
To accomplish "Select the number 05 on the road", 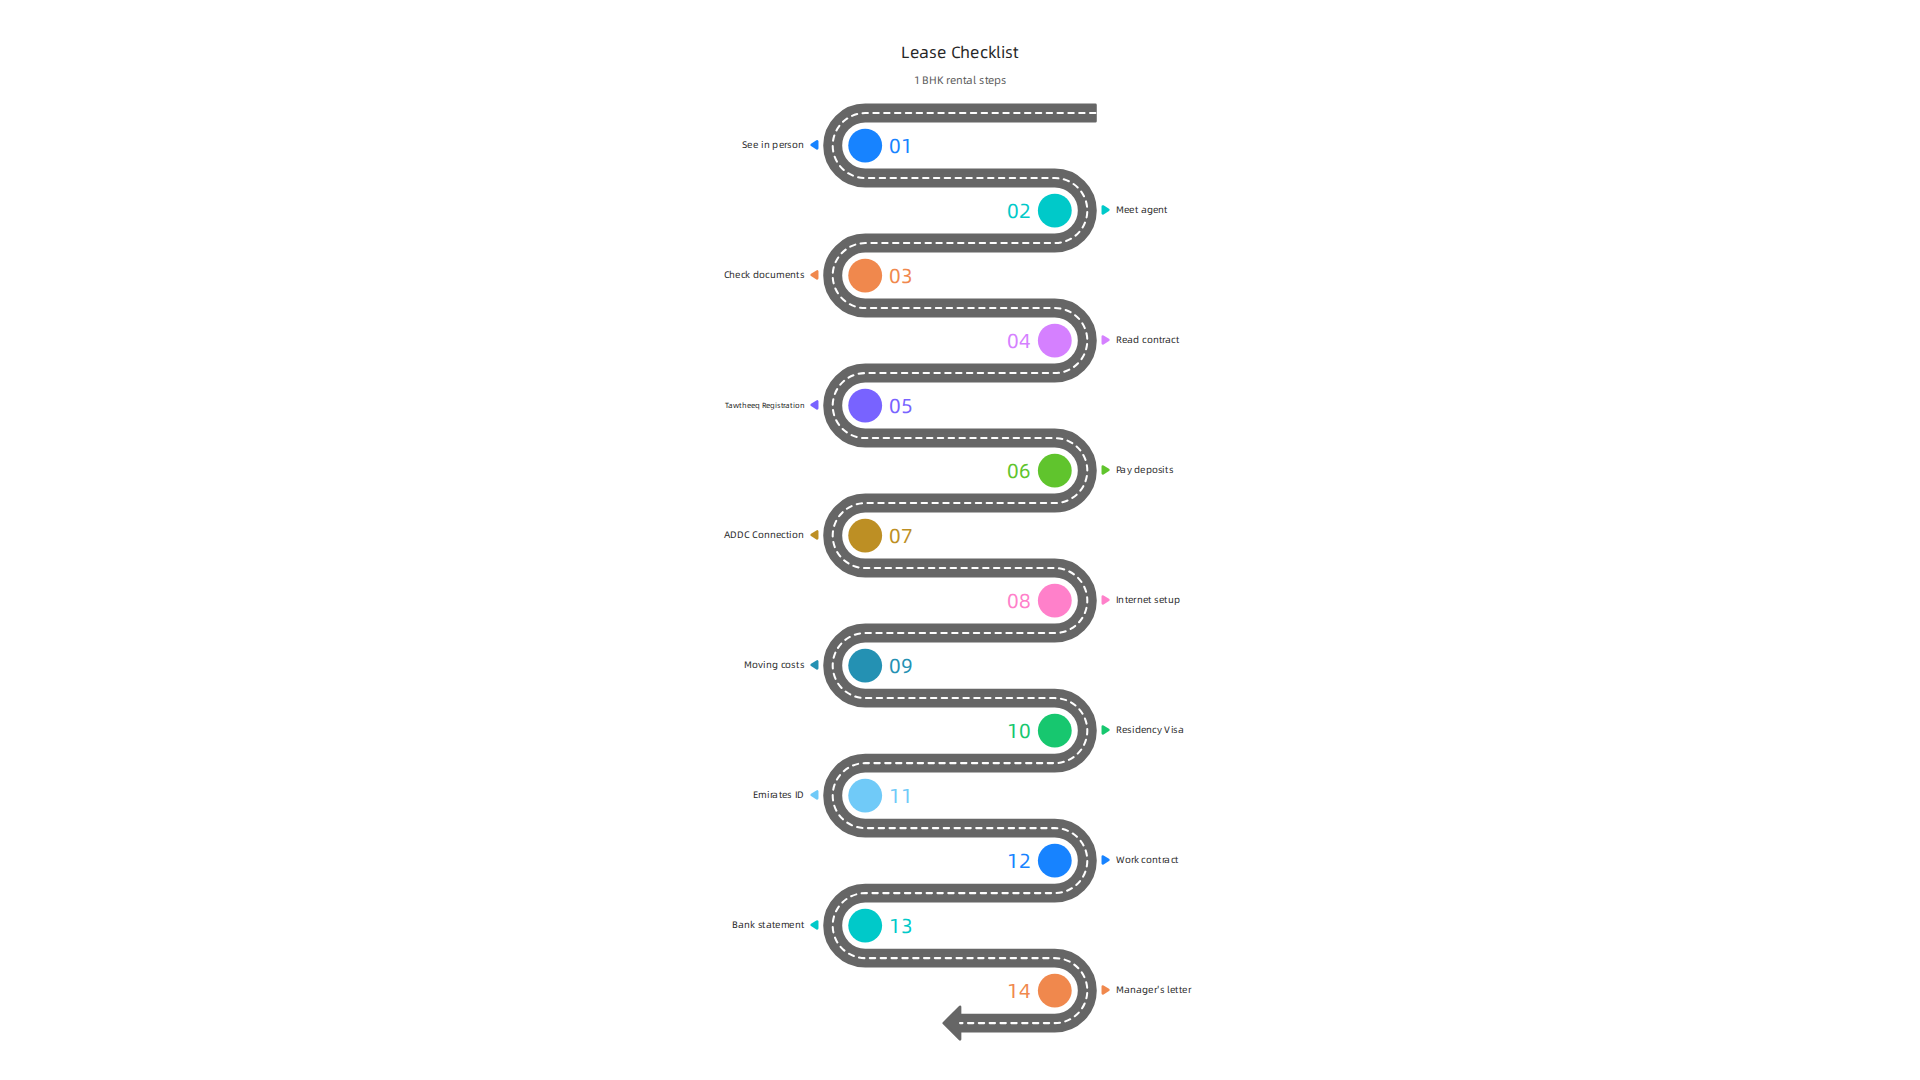I will (x=900, y=406).
